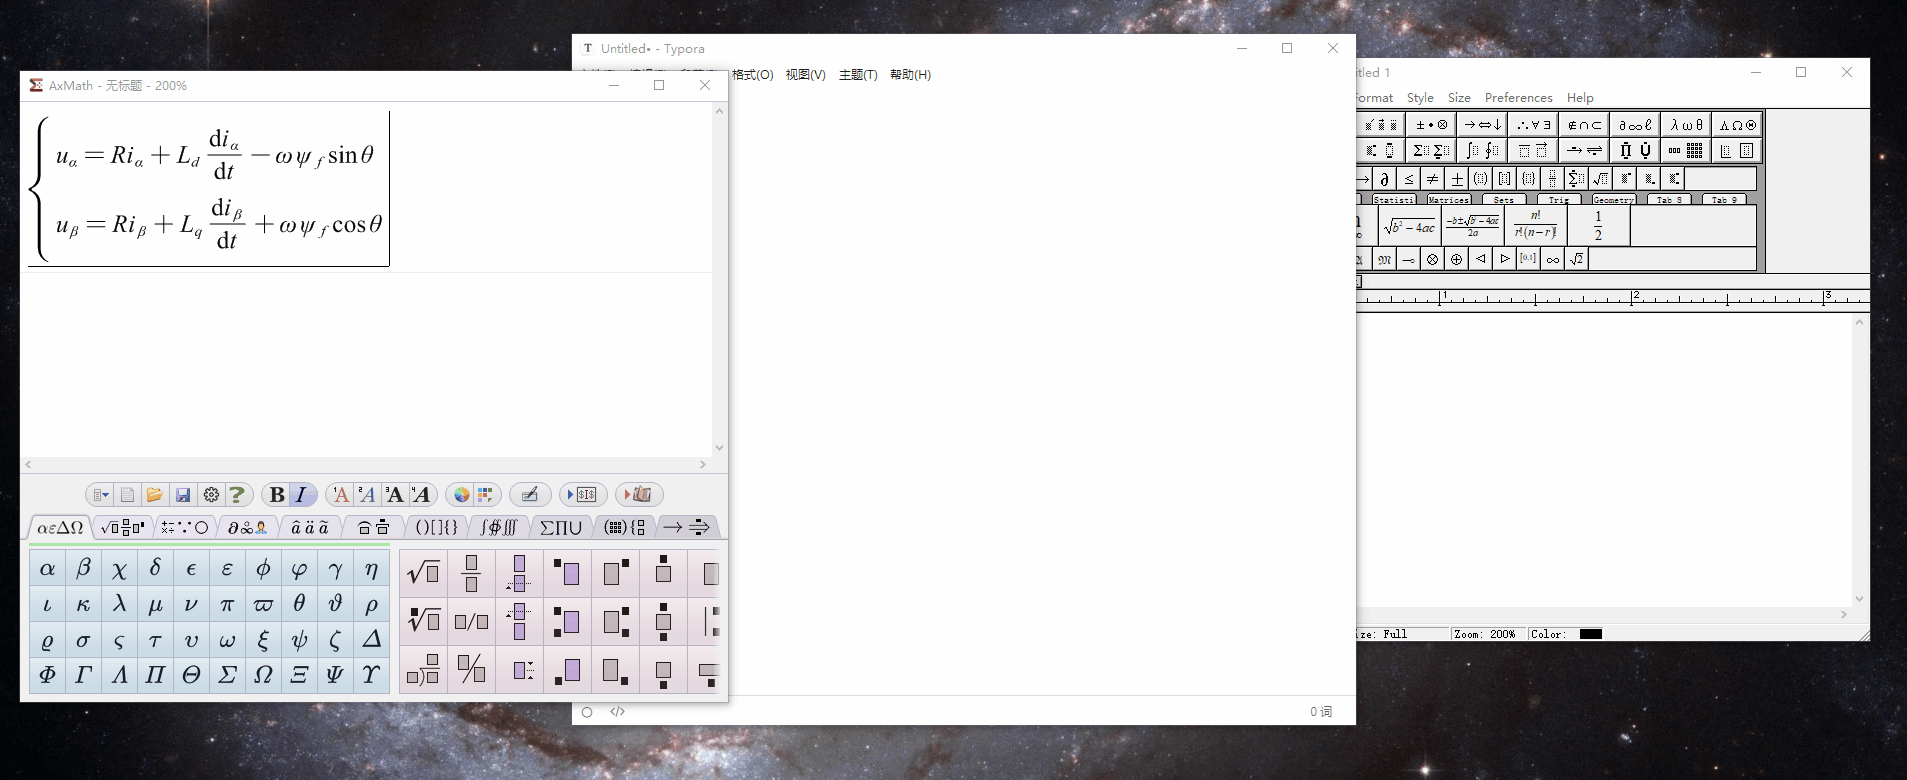Click the green question mark help icon

point(237,495)
